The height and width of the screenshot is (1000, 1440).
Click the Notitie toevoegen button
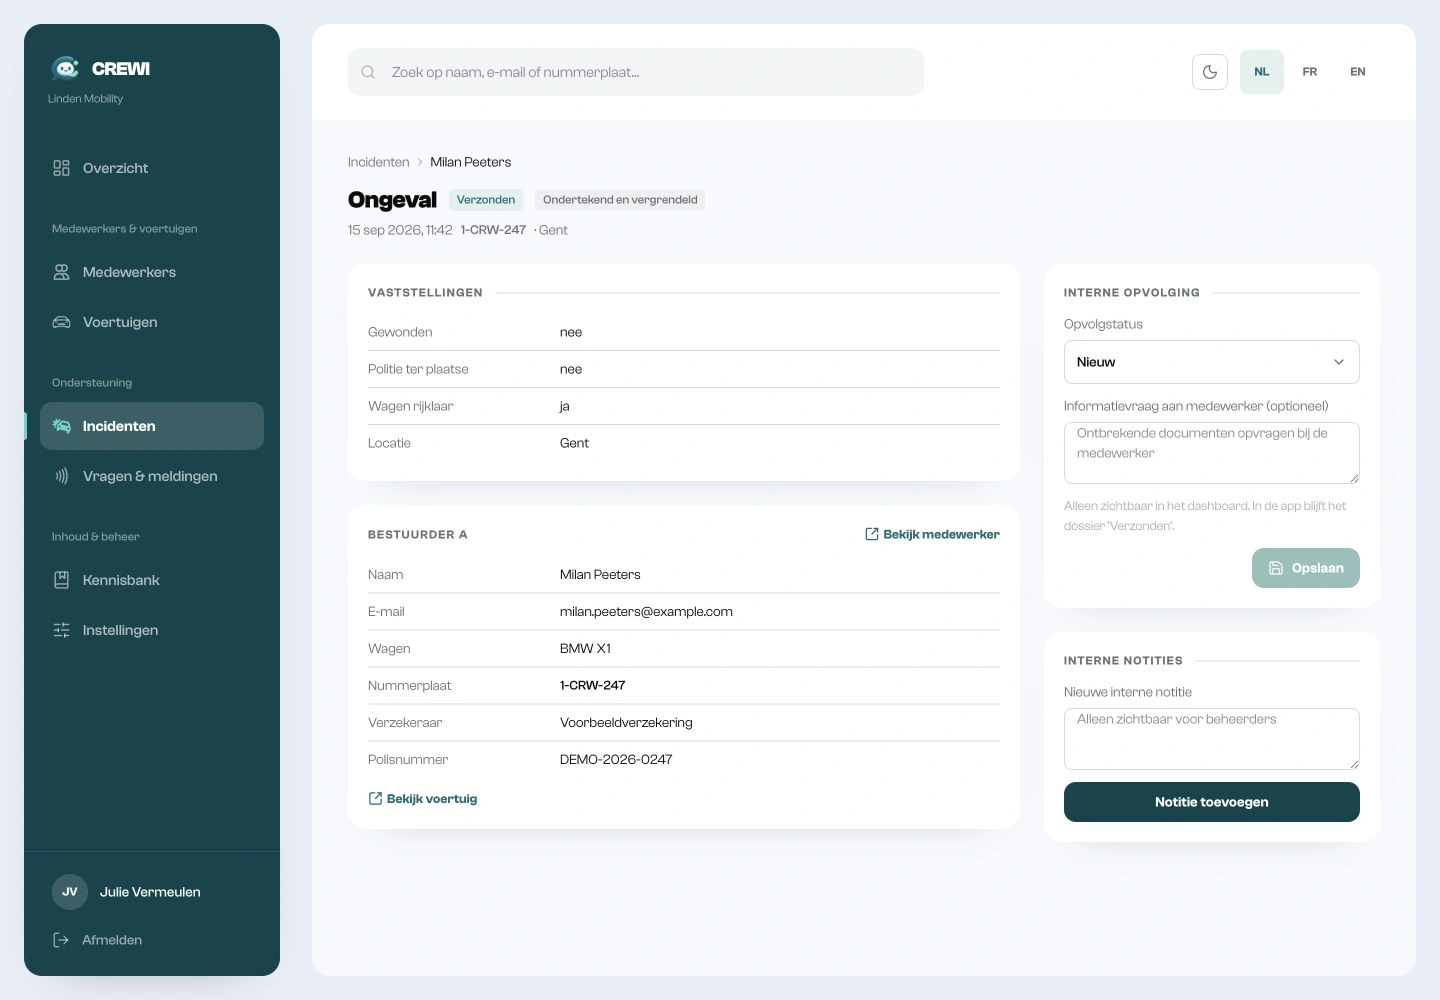pyautogui.click(x=1212, y=802)
